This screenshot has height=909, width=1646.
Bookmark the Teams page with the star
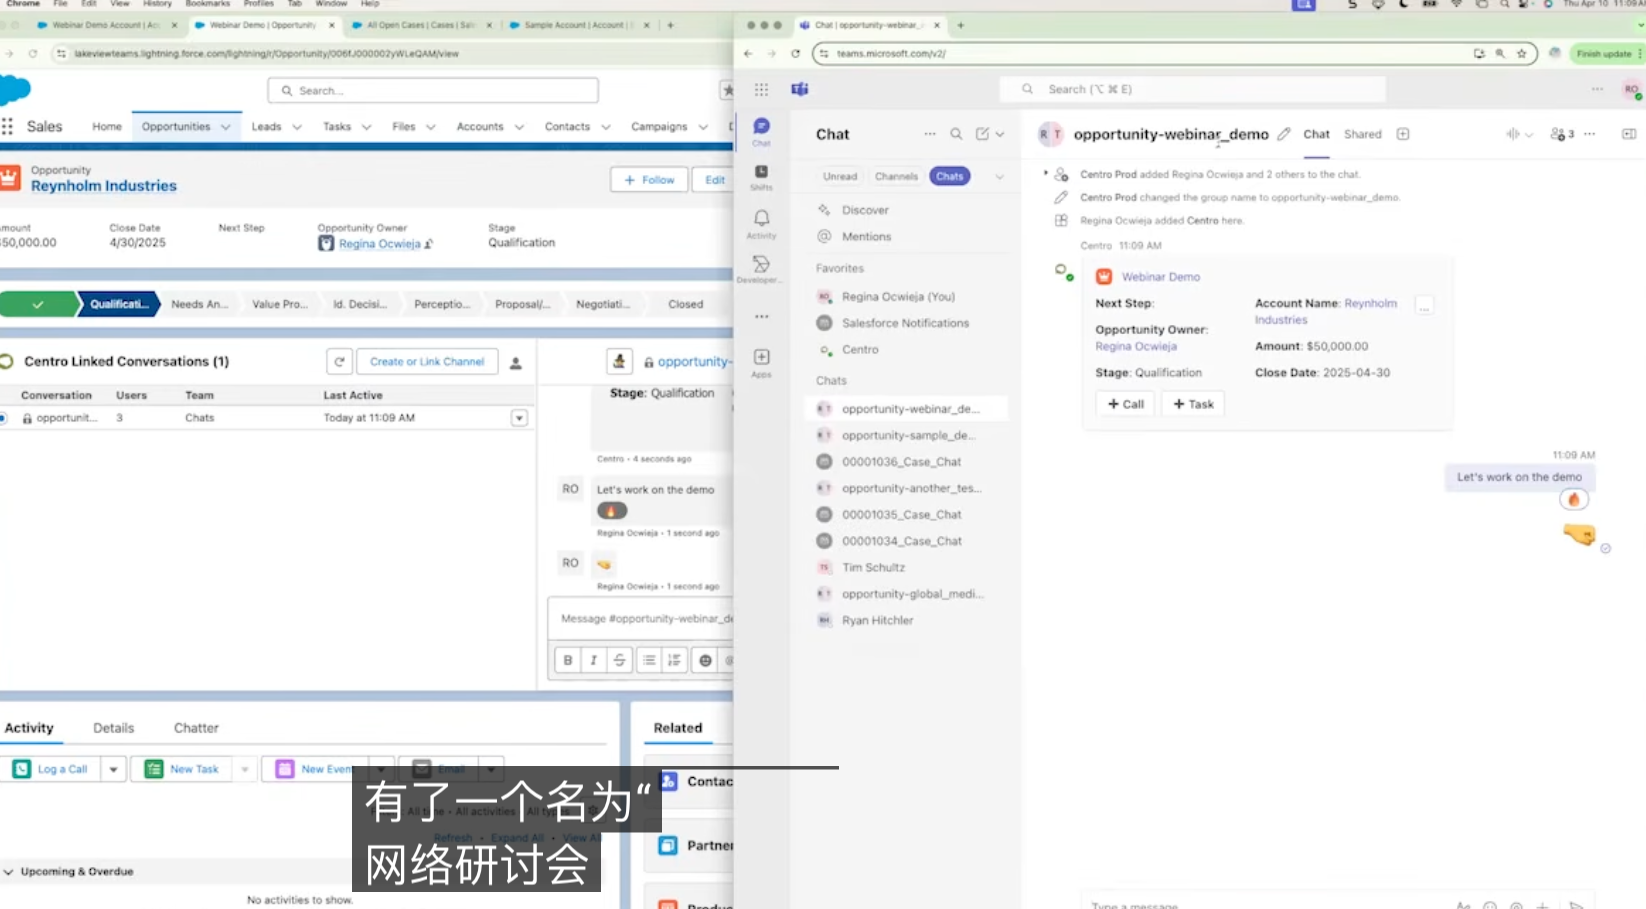(x=1521, y=54)
